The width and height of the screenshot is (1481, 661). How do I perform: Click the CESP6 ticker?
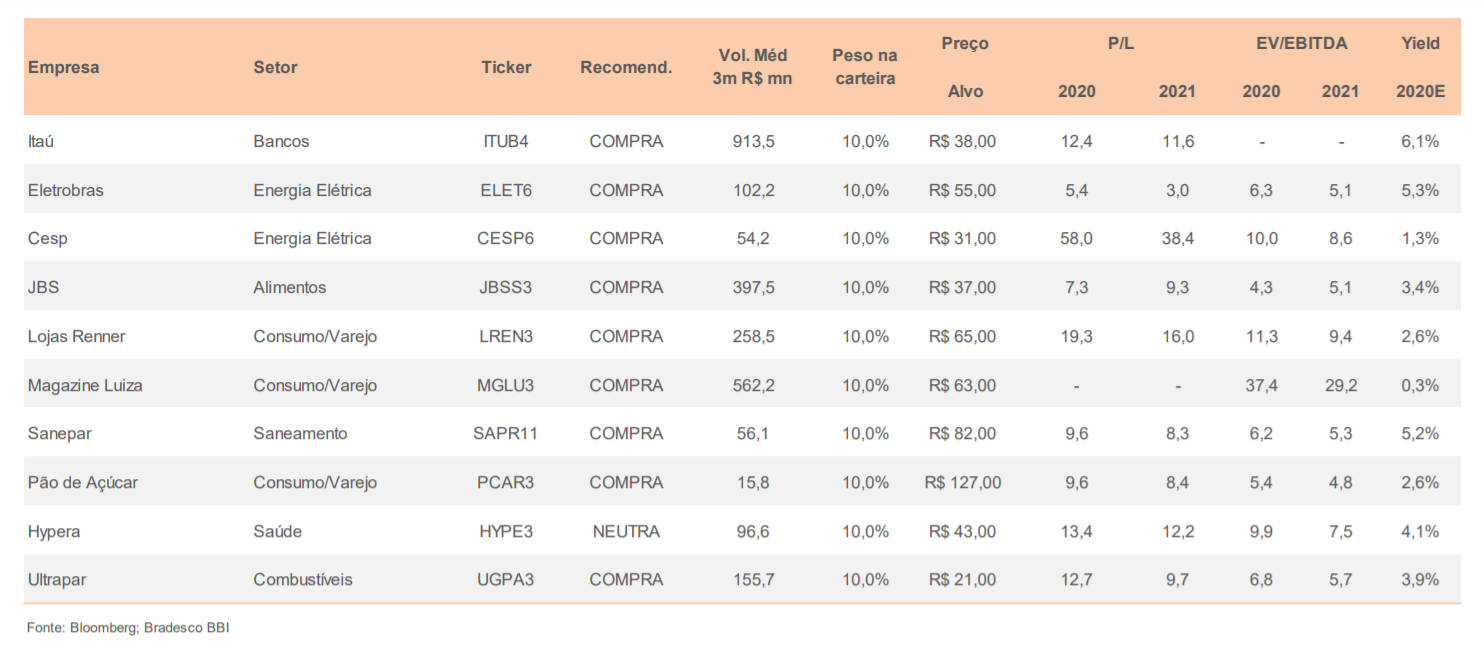tap(506, 238)
